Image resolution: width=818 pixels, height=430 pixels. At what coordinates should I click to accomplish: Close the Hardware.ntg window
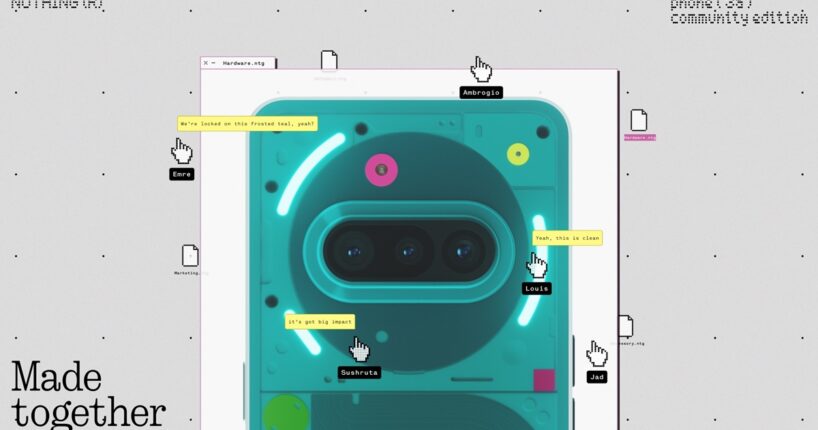[x=206, y=62]
